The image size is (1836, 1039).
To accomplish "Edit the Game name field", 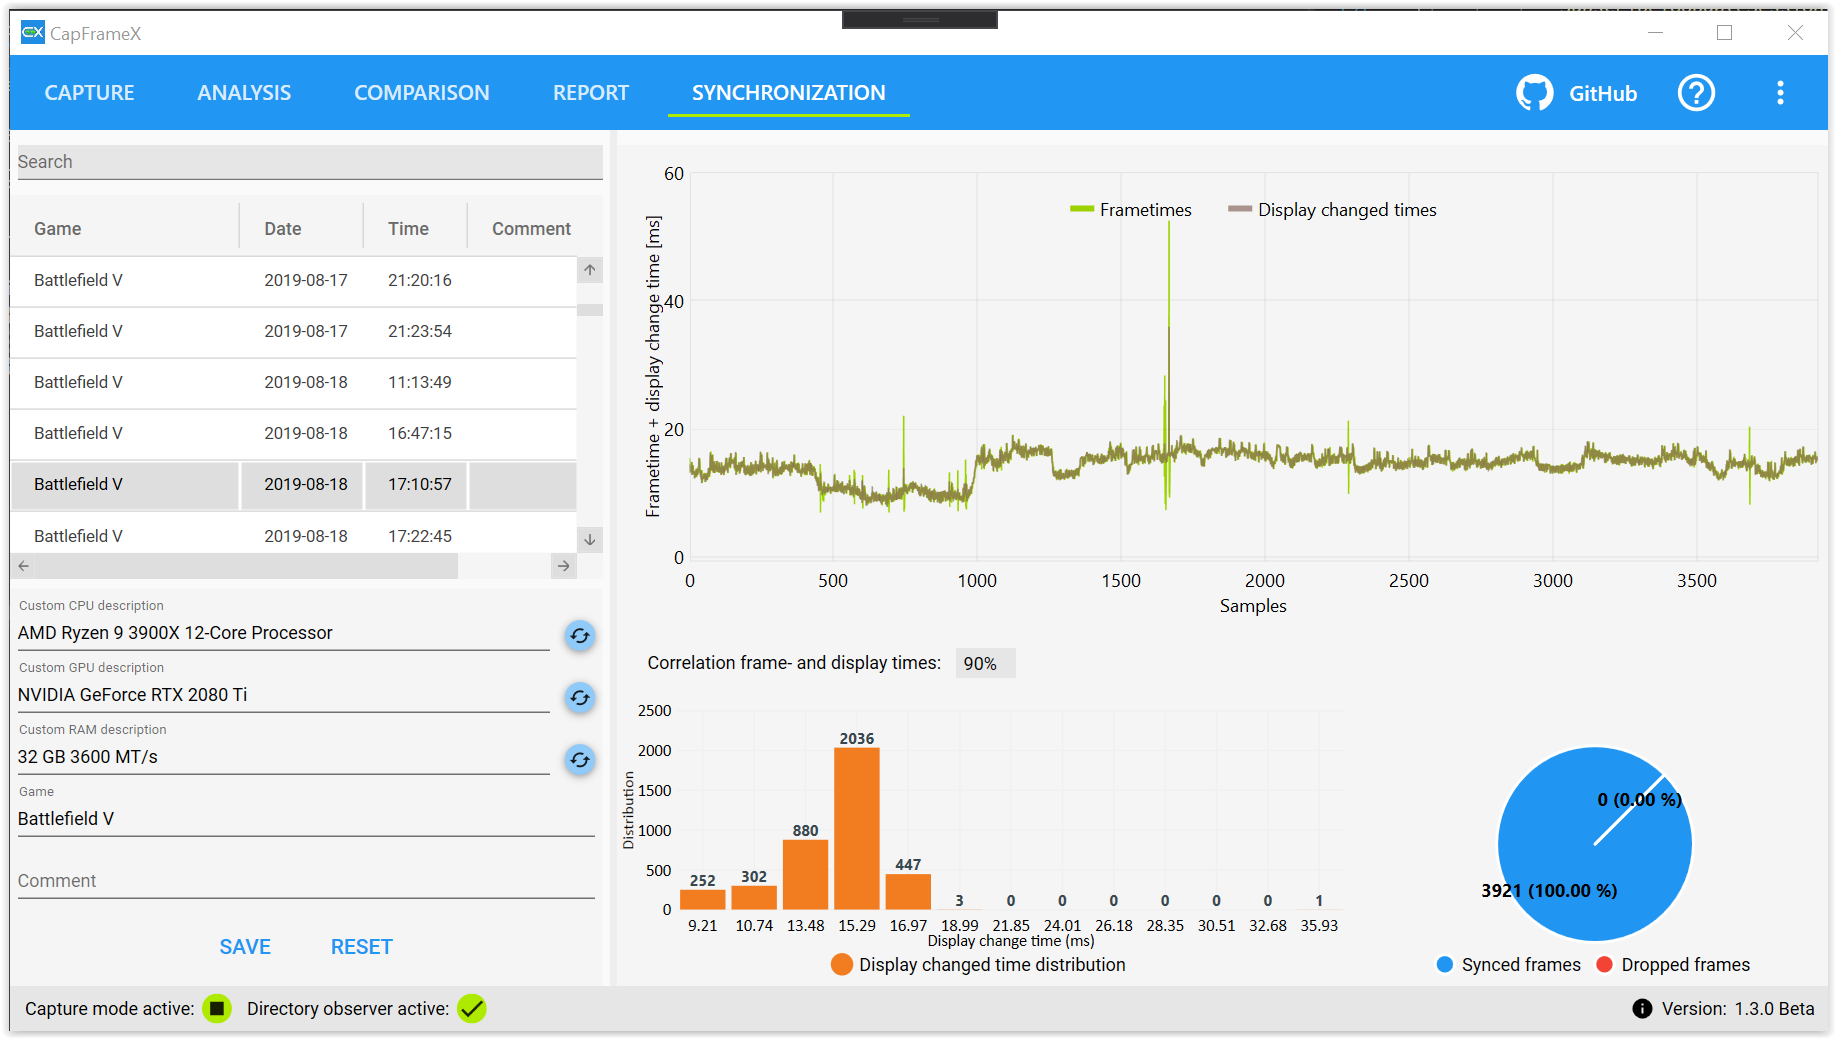I will [x=306, y=819].
